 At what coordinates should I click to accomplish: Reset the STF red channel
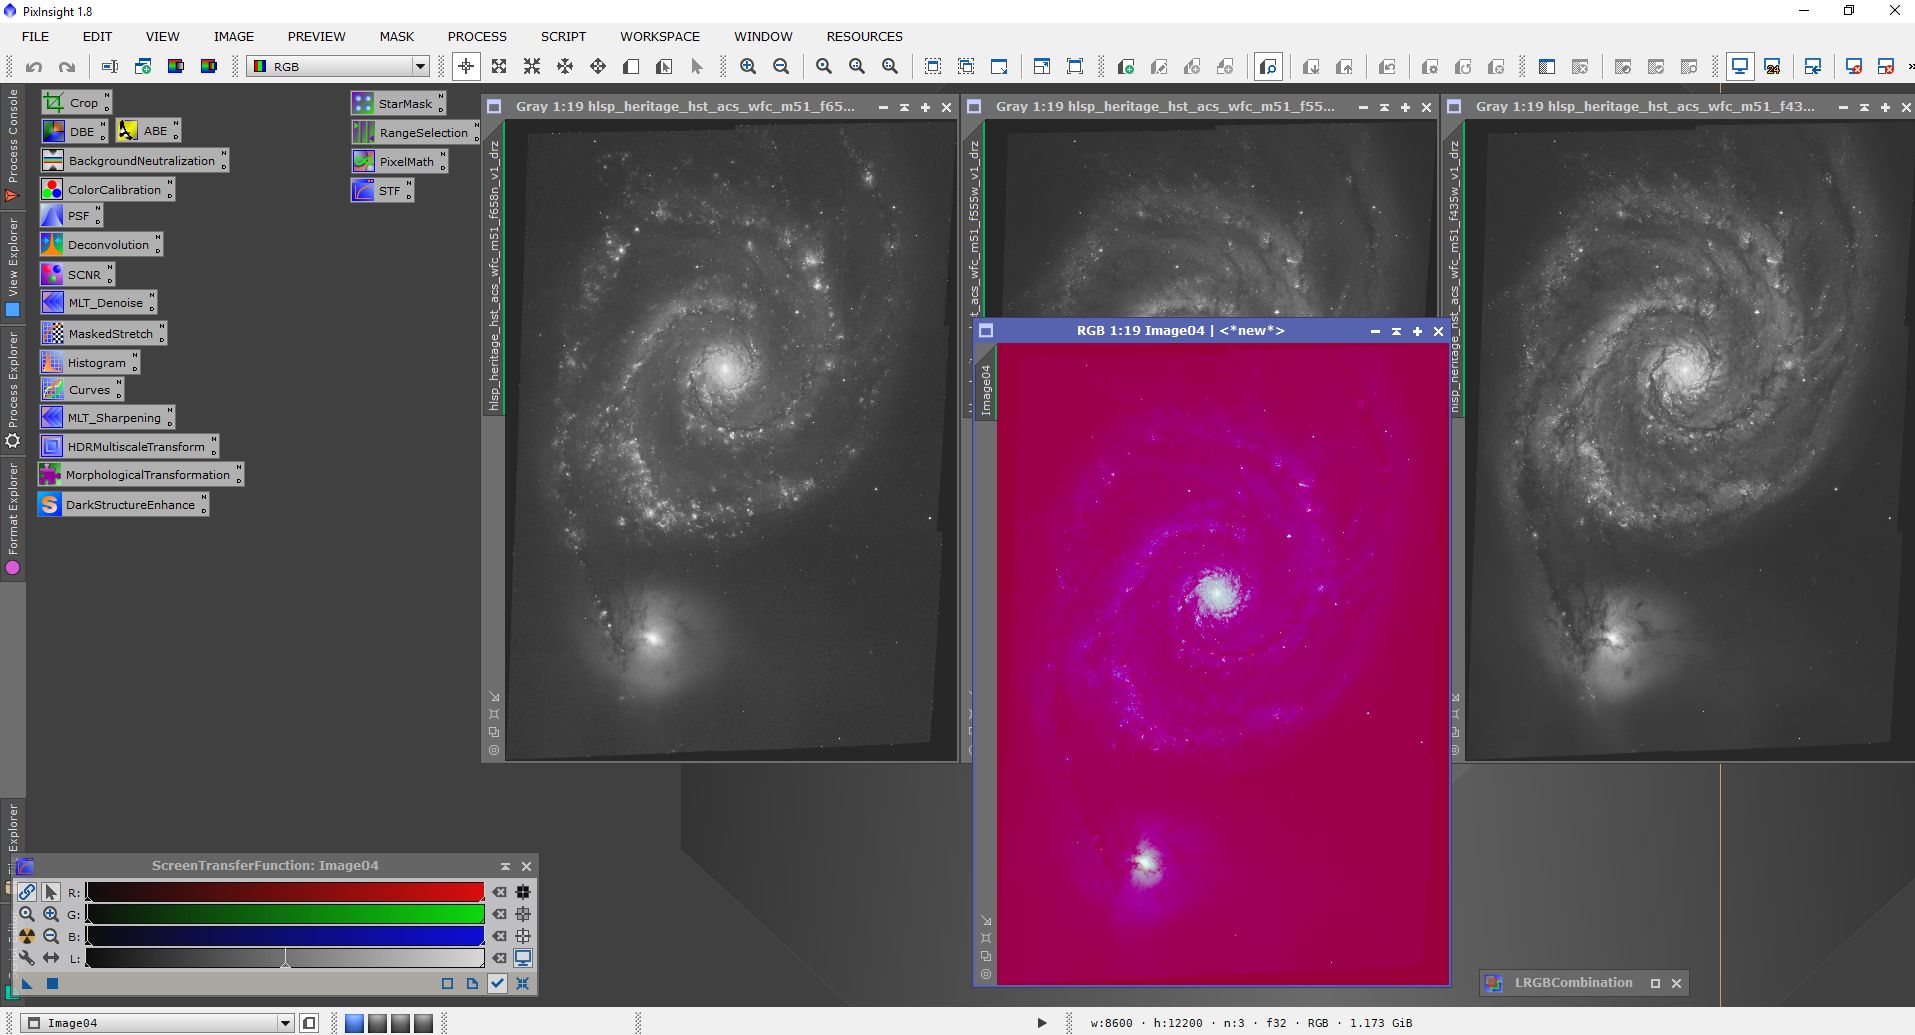pos(500,892)
